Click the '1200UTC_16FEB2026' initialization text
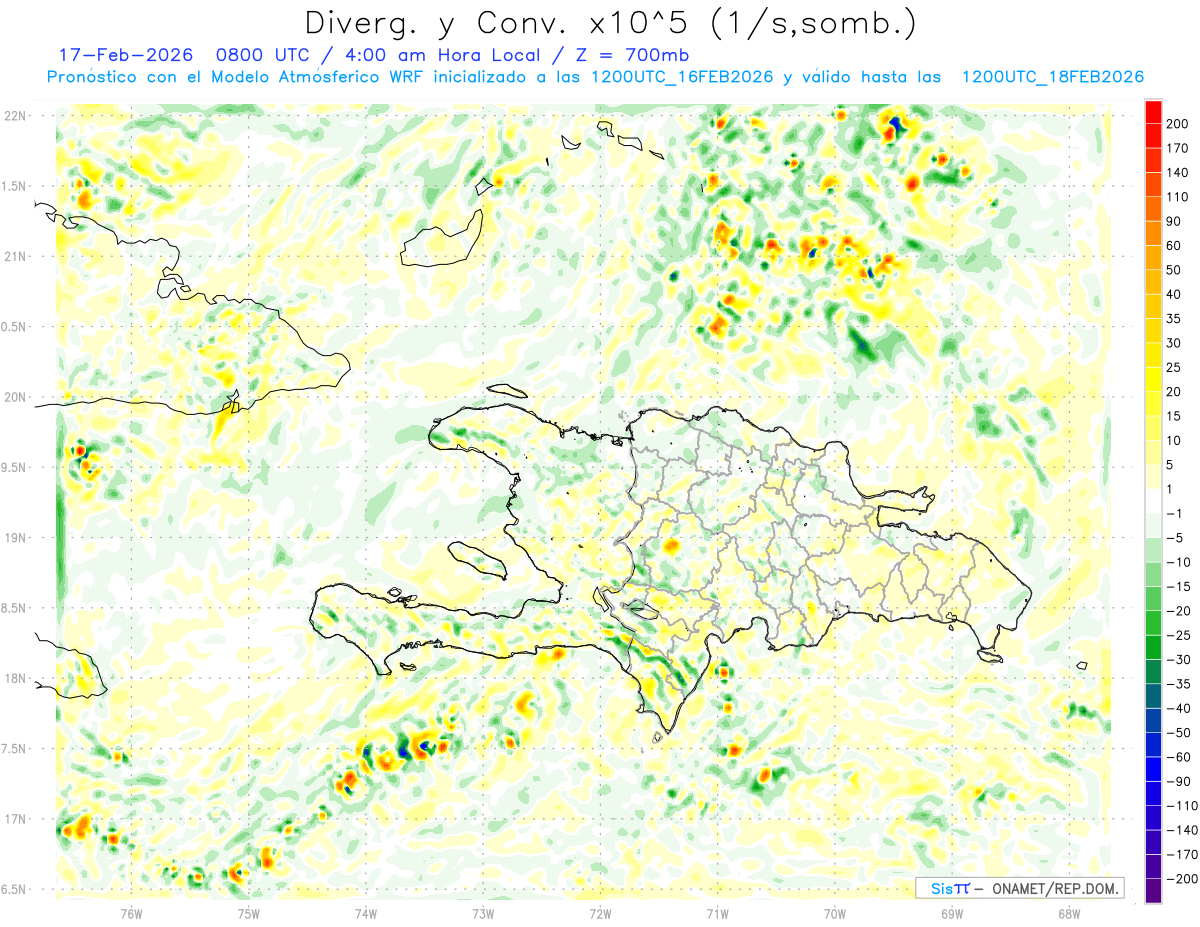Viewport: 1200px width, 927px height. coord(682,77)
